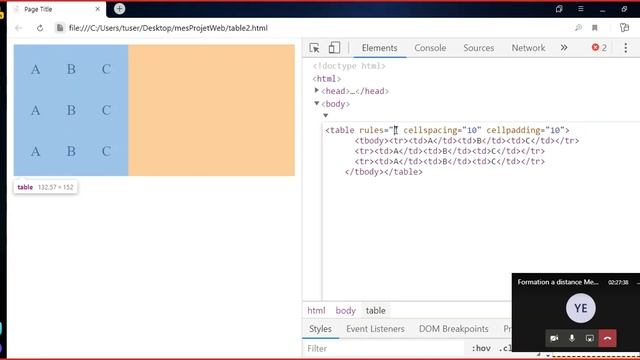Expand the head element node

click(x=317, y=91)
